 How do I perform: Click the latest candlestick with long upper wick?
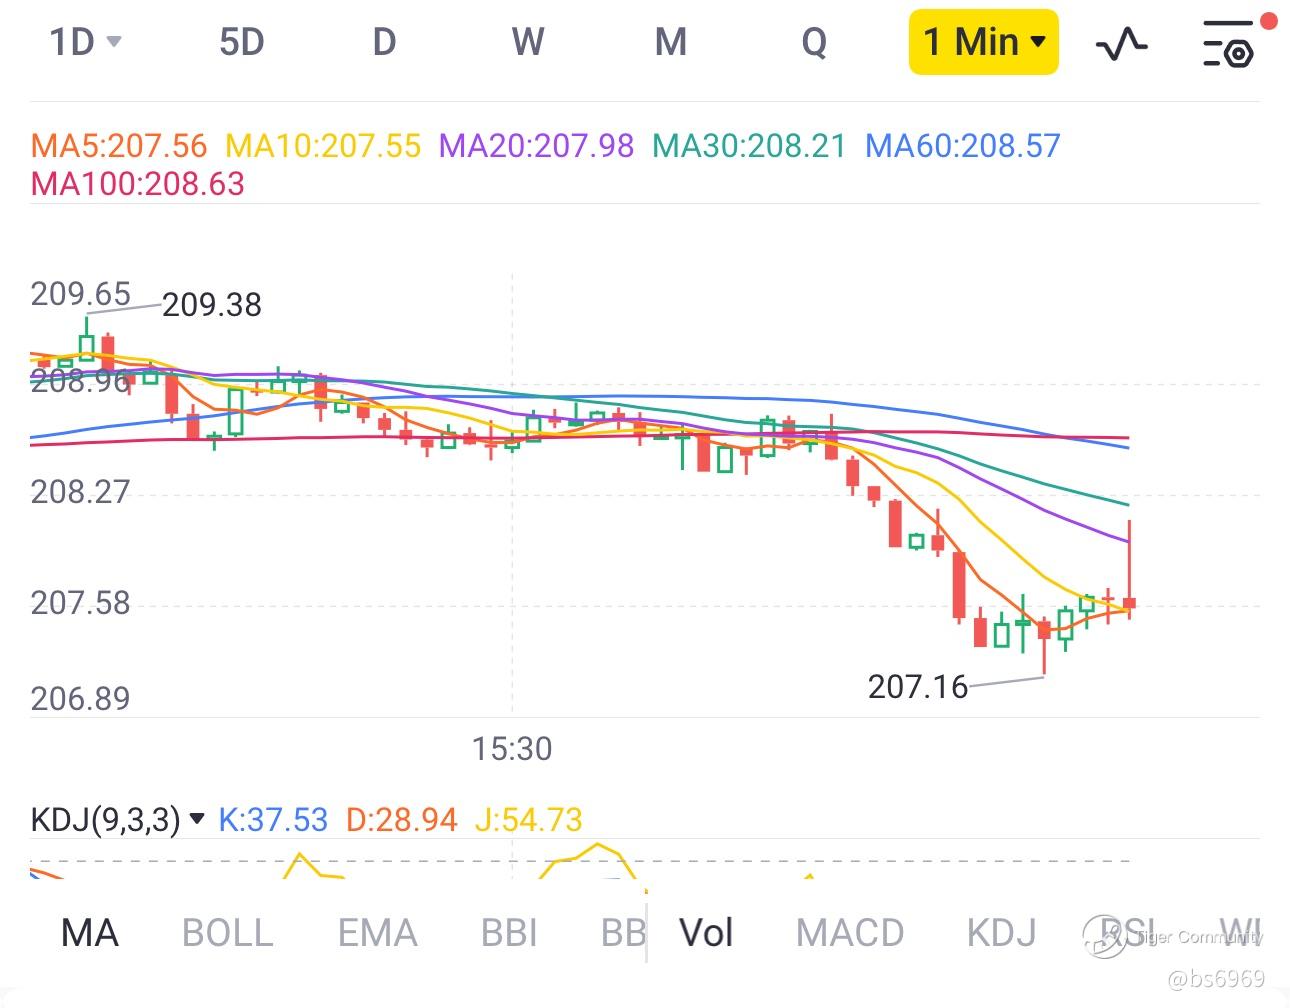[x=1129, y=570]
